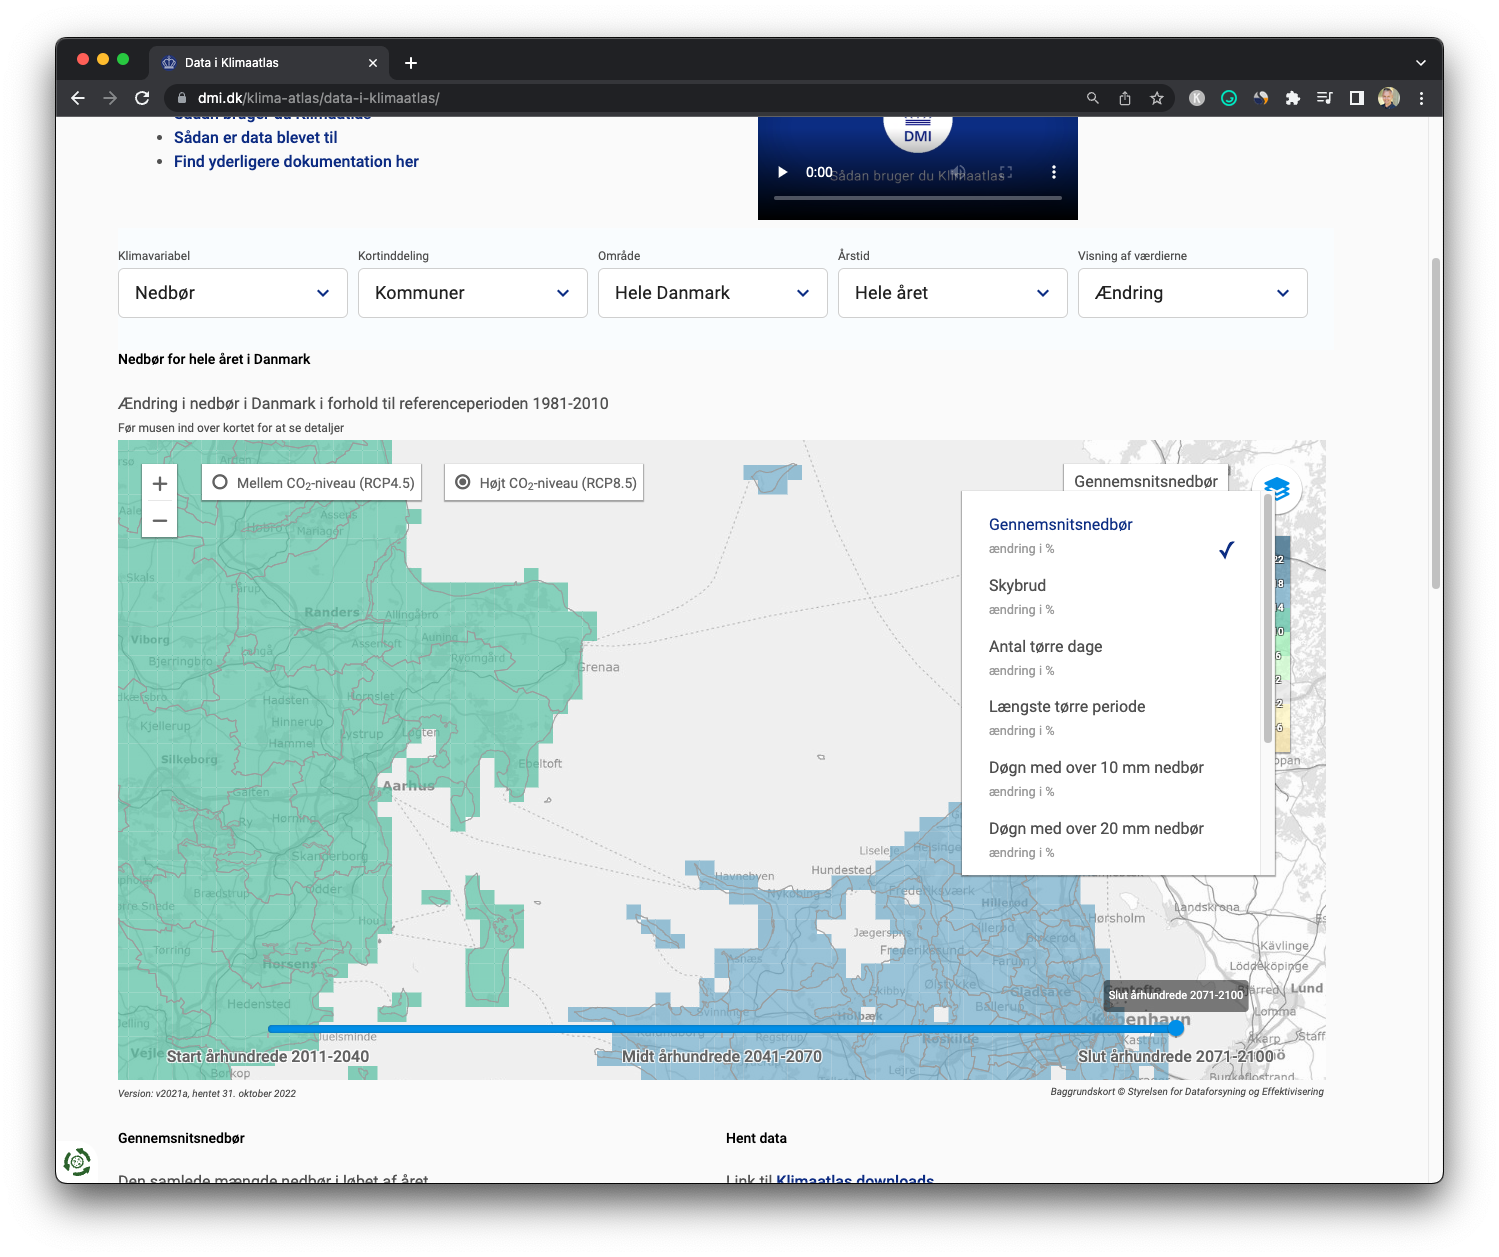This screenshot has width=1499, height=1257.
Task: Click the time period slider handle
Action: (1176, 1028)
